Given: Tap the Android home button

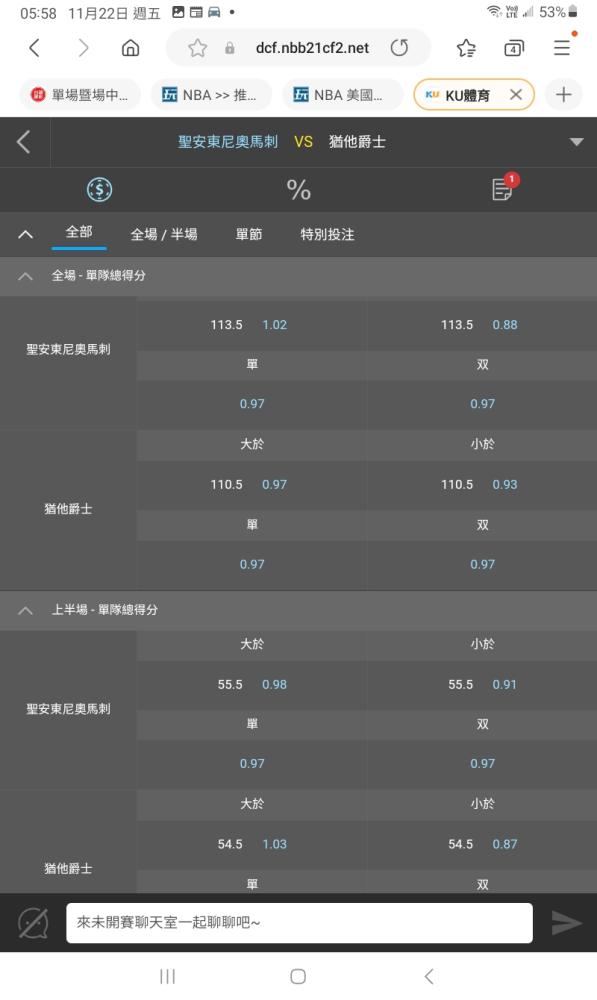Looking at the screenshot, I should (298, 976).
